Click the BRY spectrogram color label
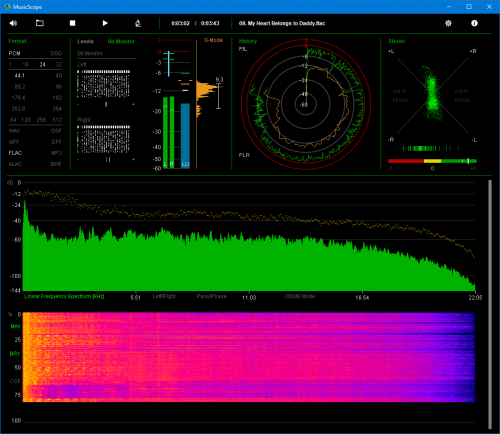 point(15,354)
